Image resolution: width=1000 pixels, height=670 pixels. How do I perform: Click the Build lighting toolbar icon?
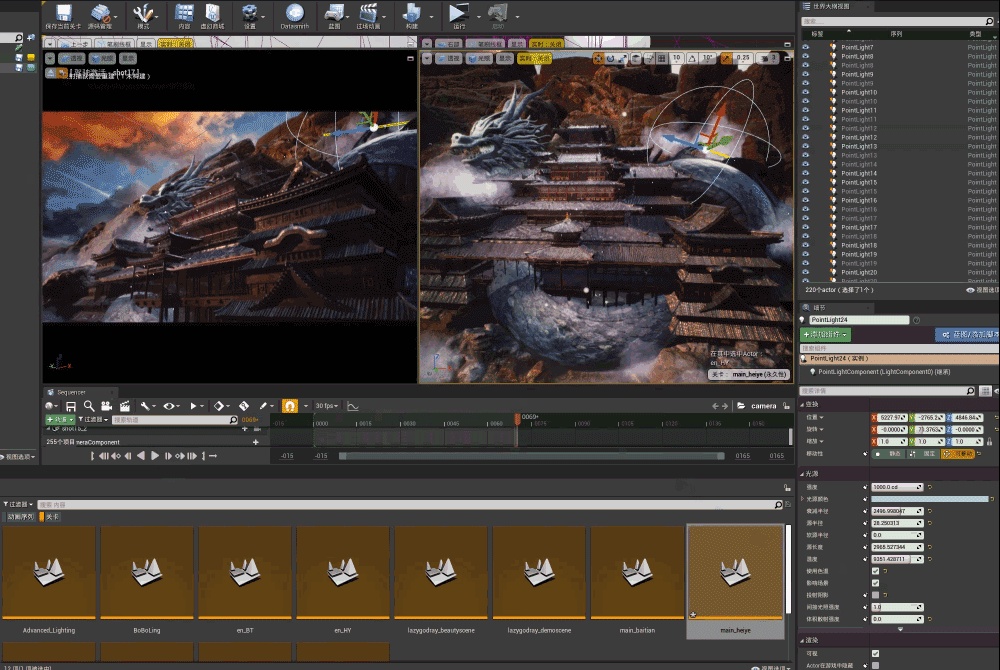click(x=412, y=14)
